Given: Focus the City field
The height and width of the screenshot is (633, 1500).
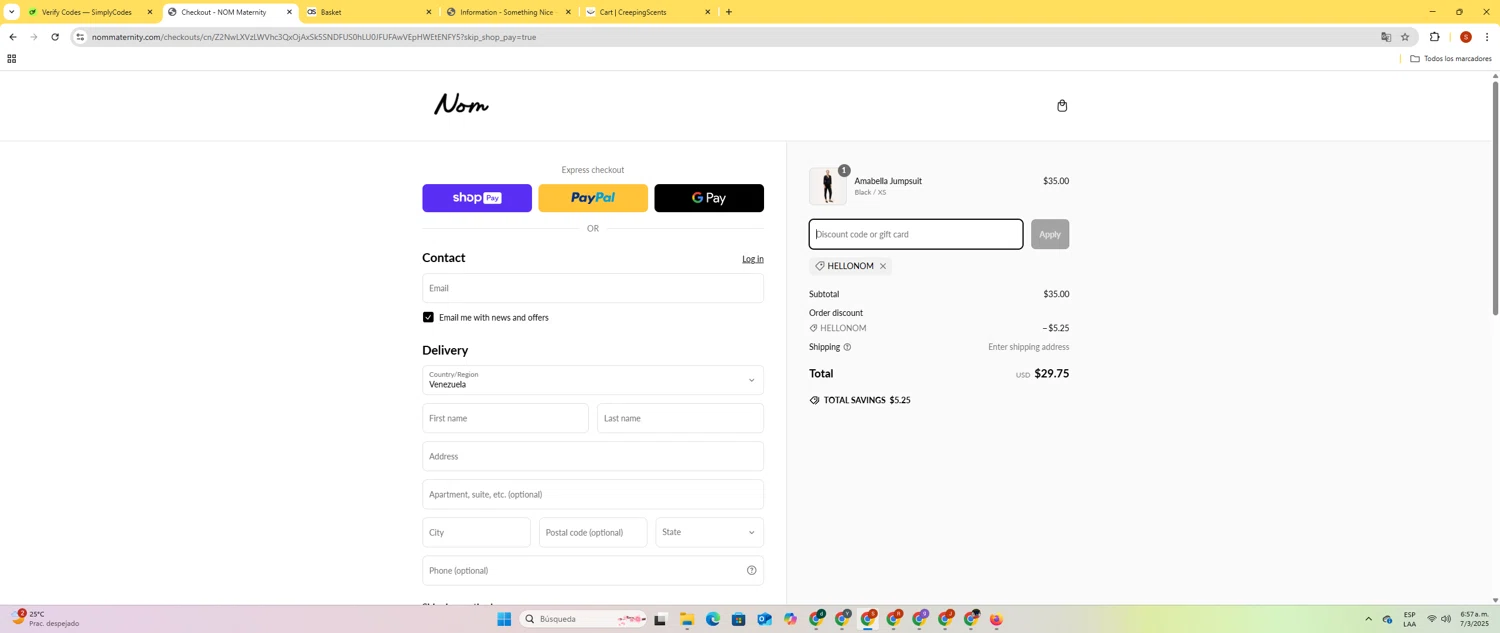Looking at the screenshot, I should tap(476, 532).
